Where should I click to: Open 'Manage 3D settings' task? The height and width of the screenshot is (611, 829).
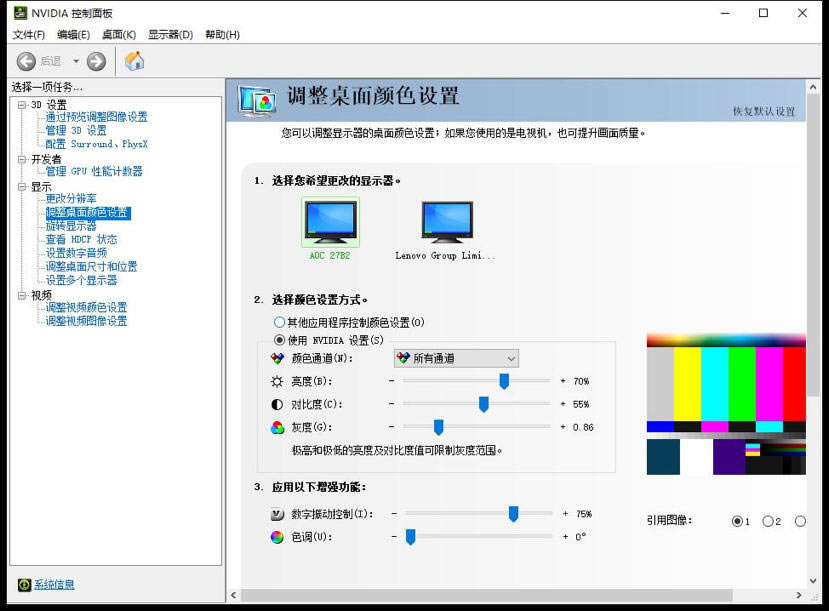pyautogui.click(x=76, y=131)
